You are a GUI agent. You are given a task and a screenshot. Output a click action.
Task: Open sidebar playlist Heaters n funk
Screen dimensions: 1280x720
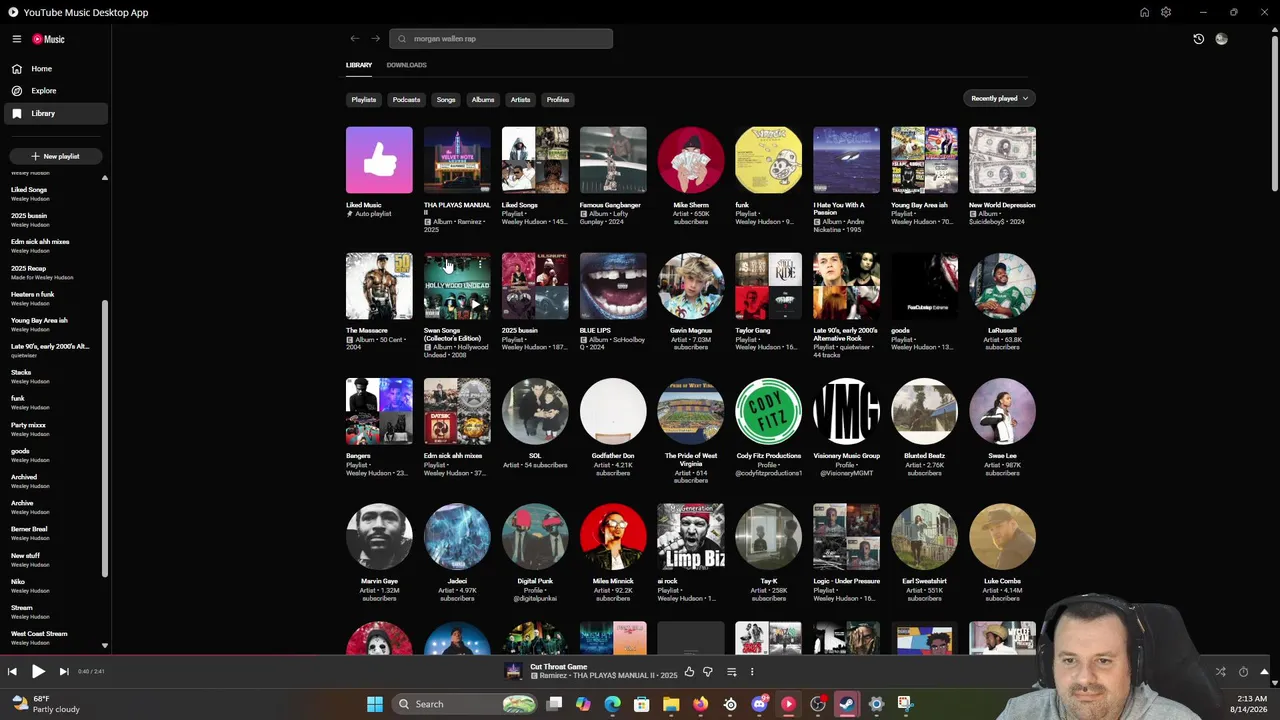tap(50, 298)
